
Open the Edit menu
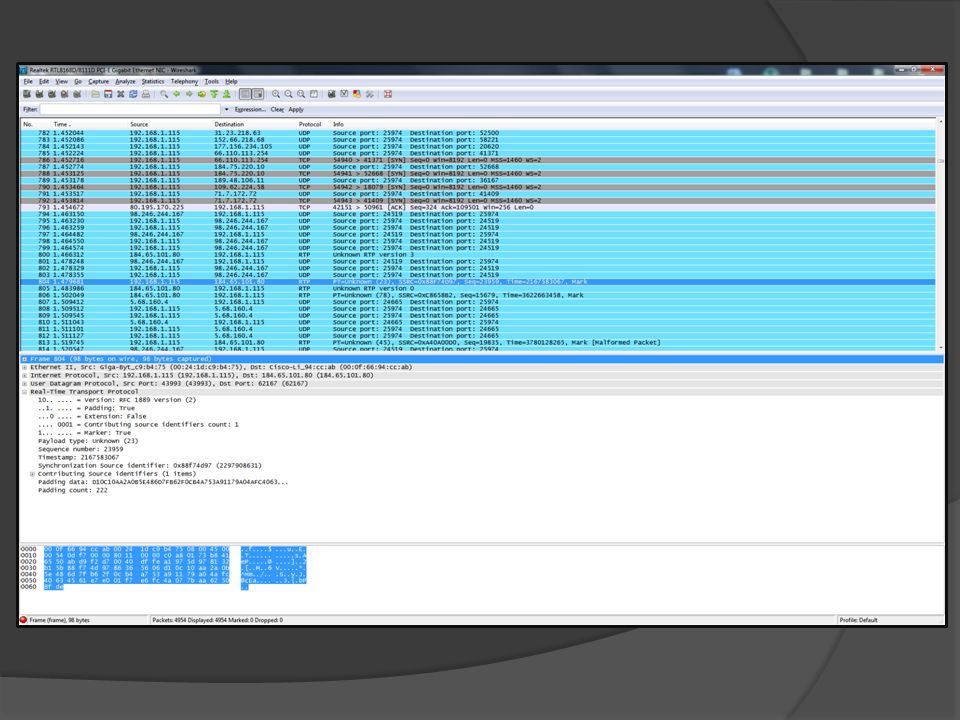point(44,81)
